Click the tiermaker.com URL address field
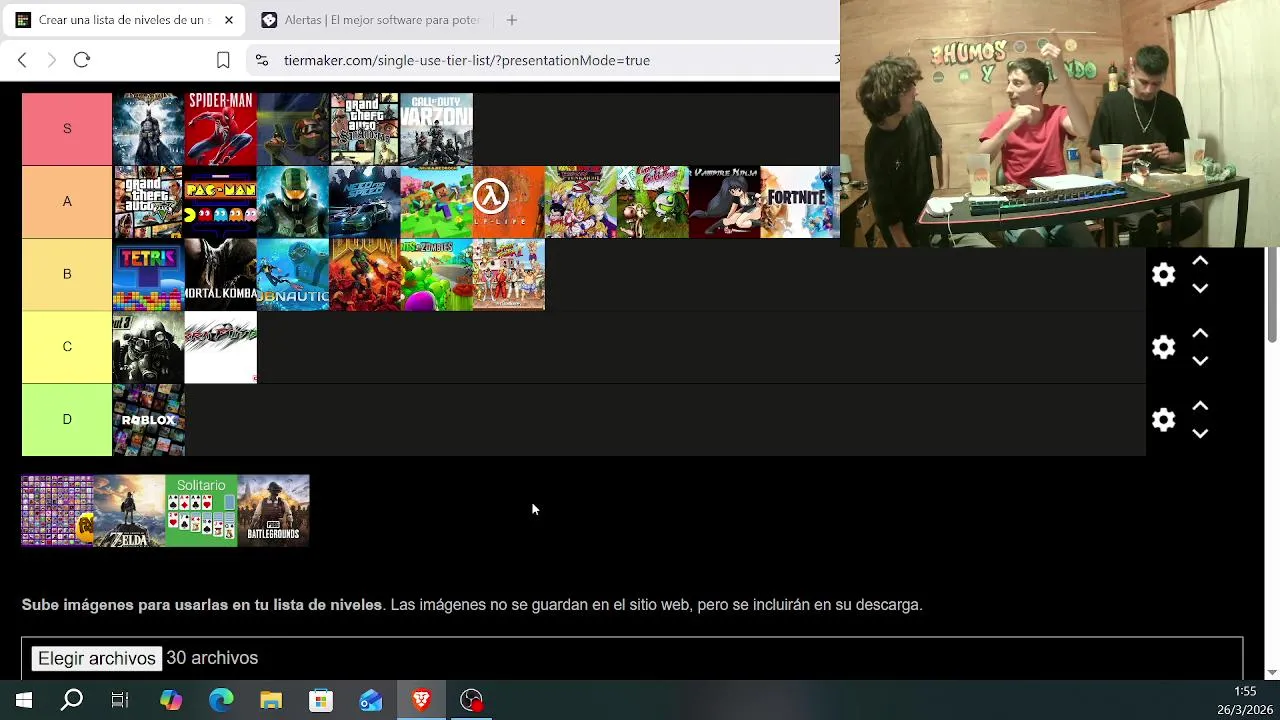This screenshot has height=720, width=1280. point(467,60)
